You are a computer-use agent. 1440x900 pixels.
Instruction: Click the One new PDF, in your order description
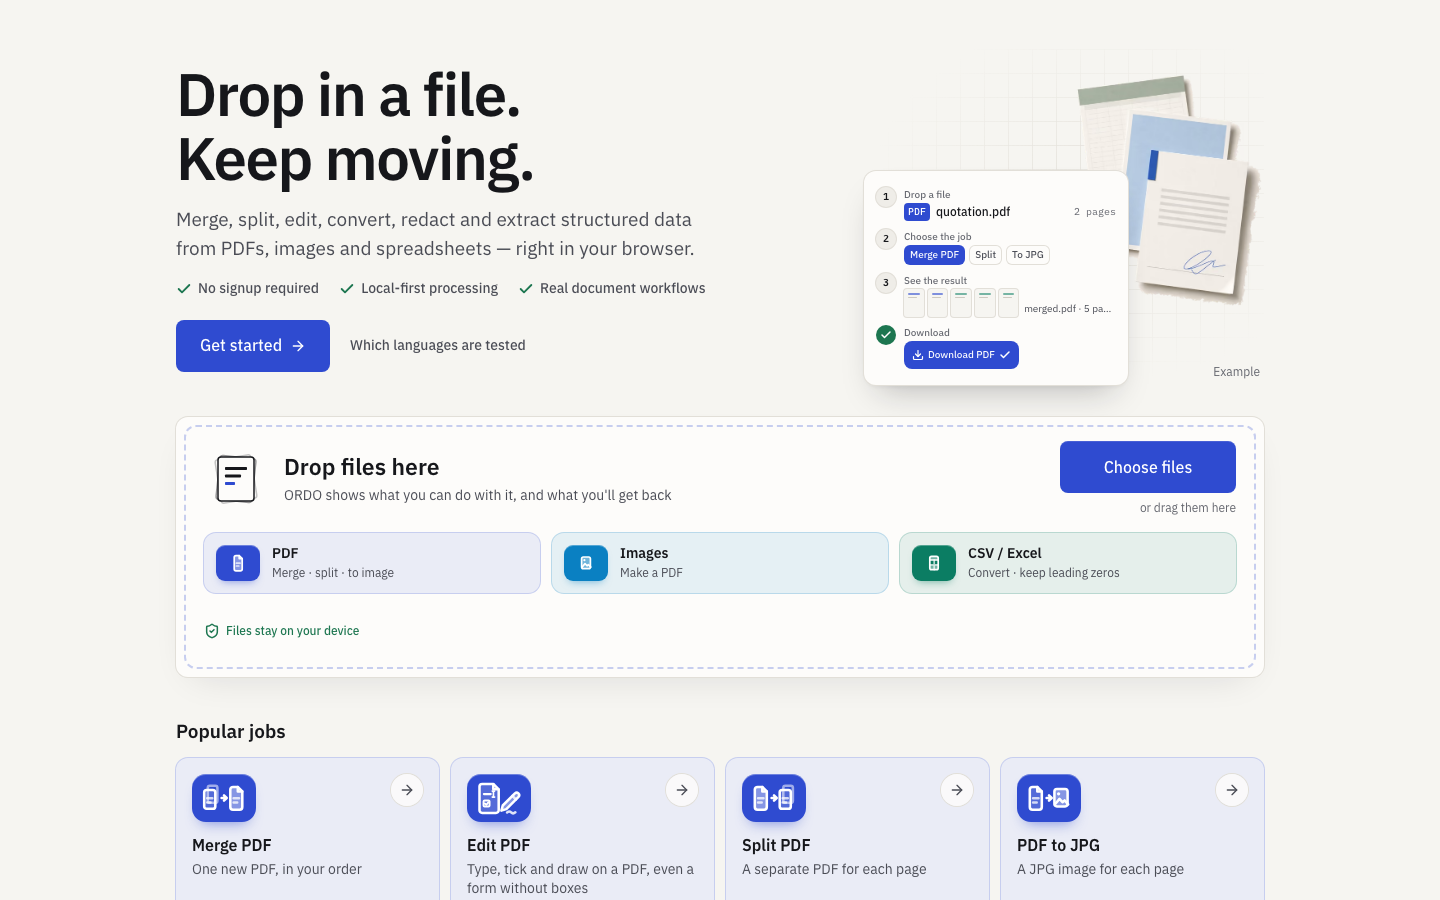277,870
